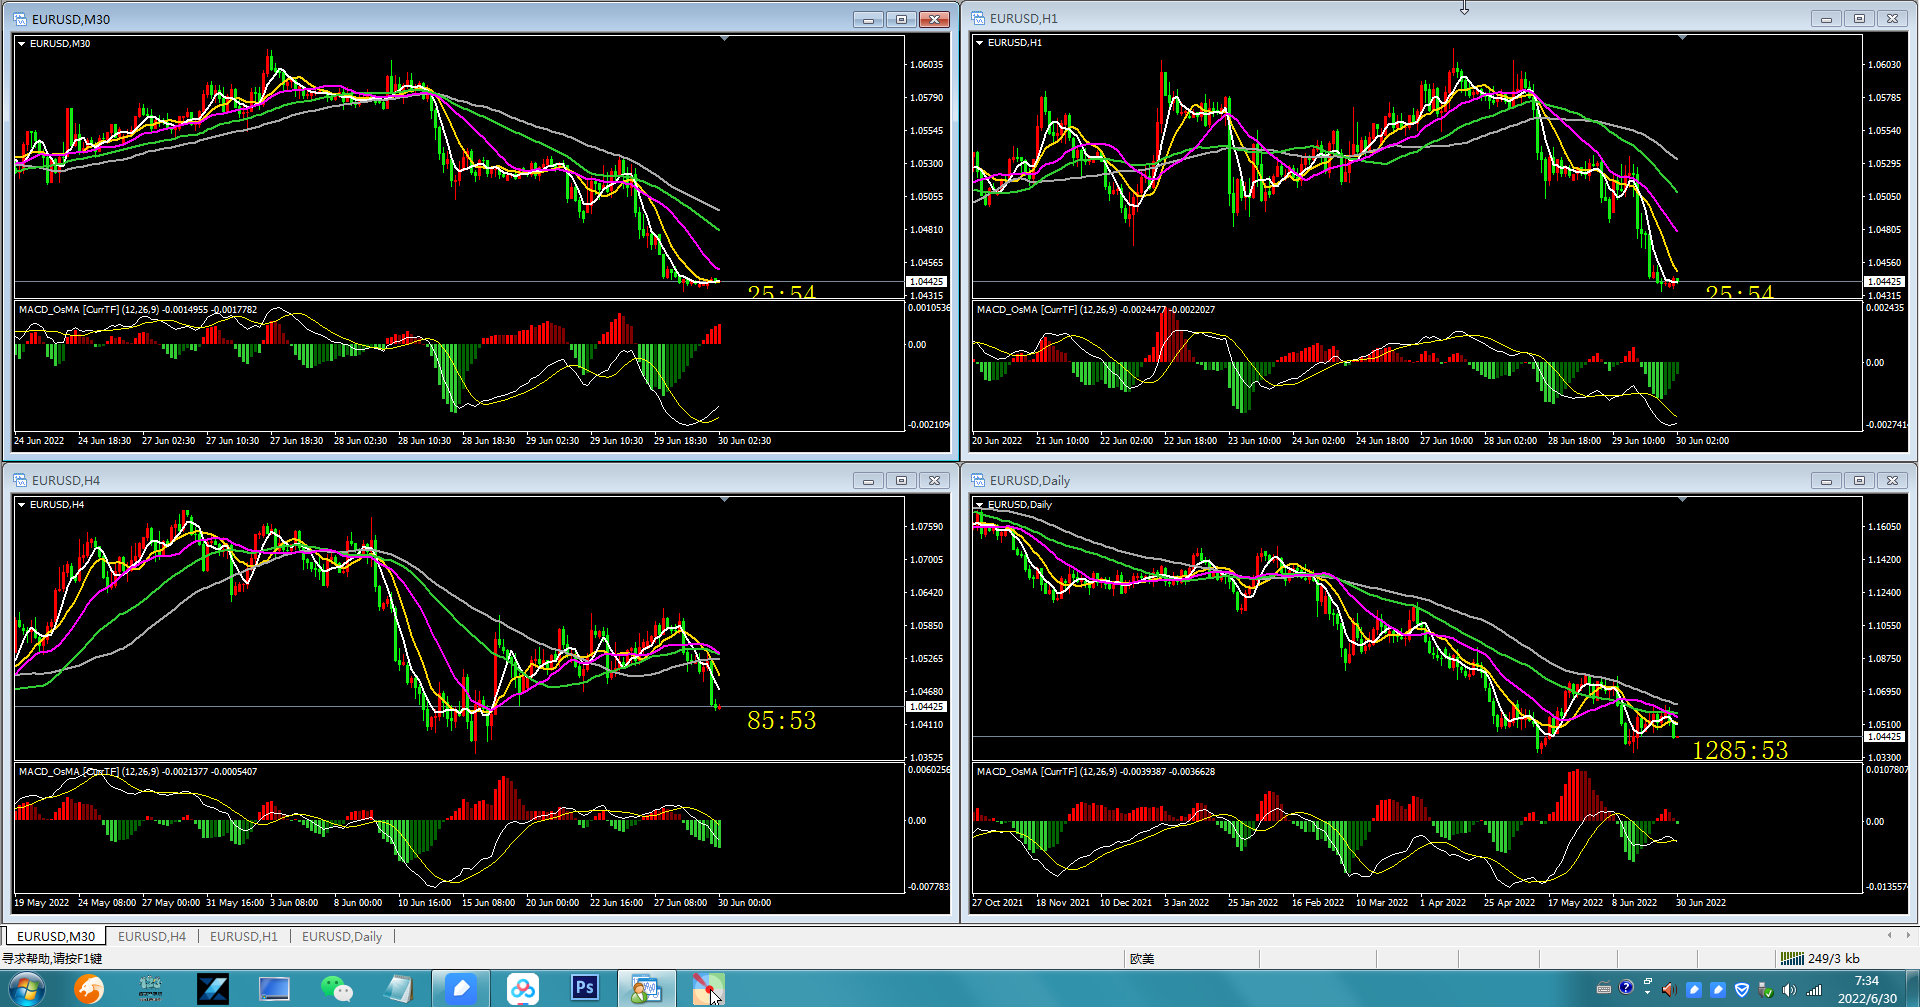Expand the EURUSD,H4 chart label triangle
This screenshot has height=1007, width=1920.
click(21, 505)
